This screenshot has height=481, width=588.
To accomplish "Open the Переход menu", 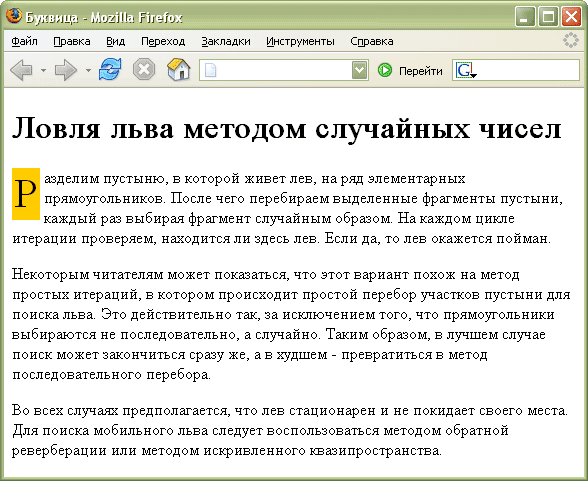I will (163, 41).
